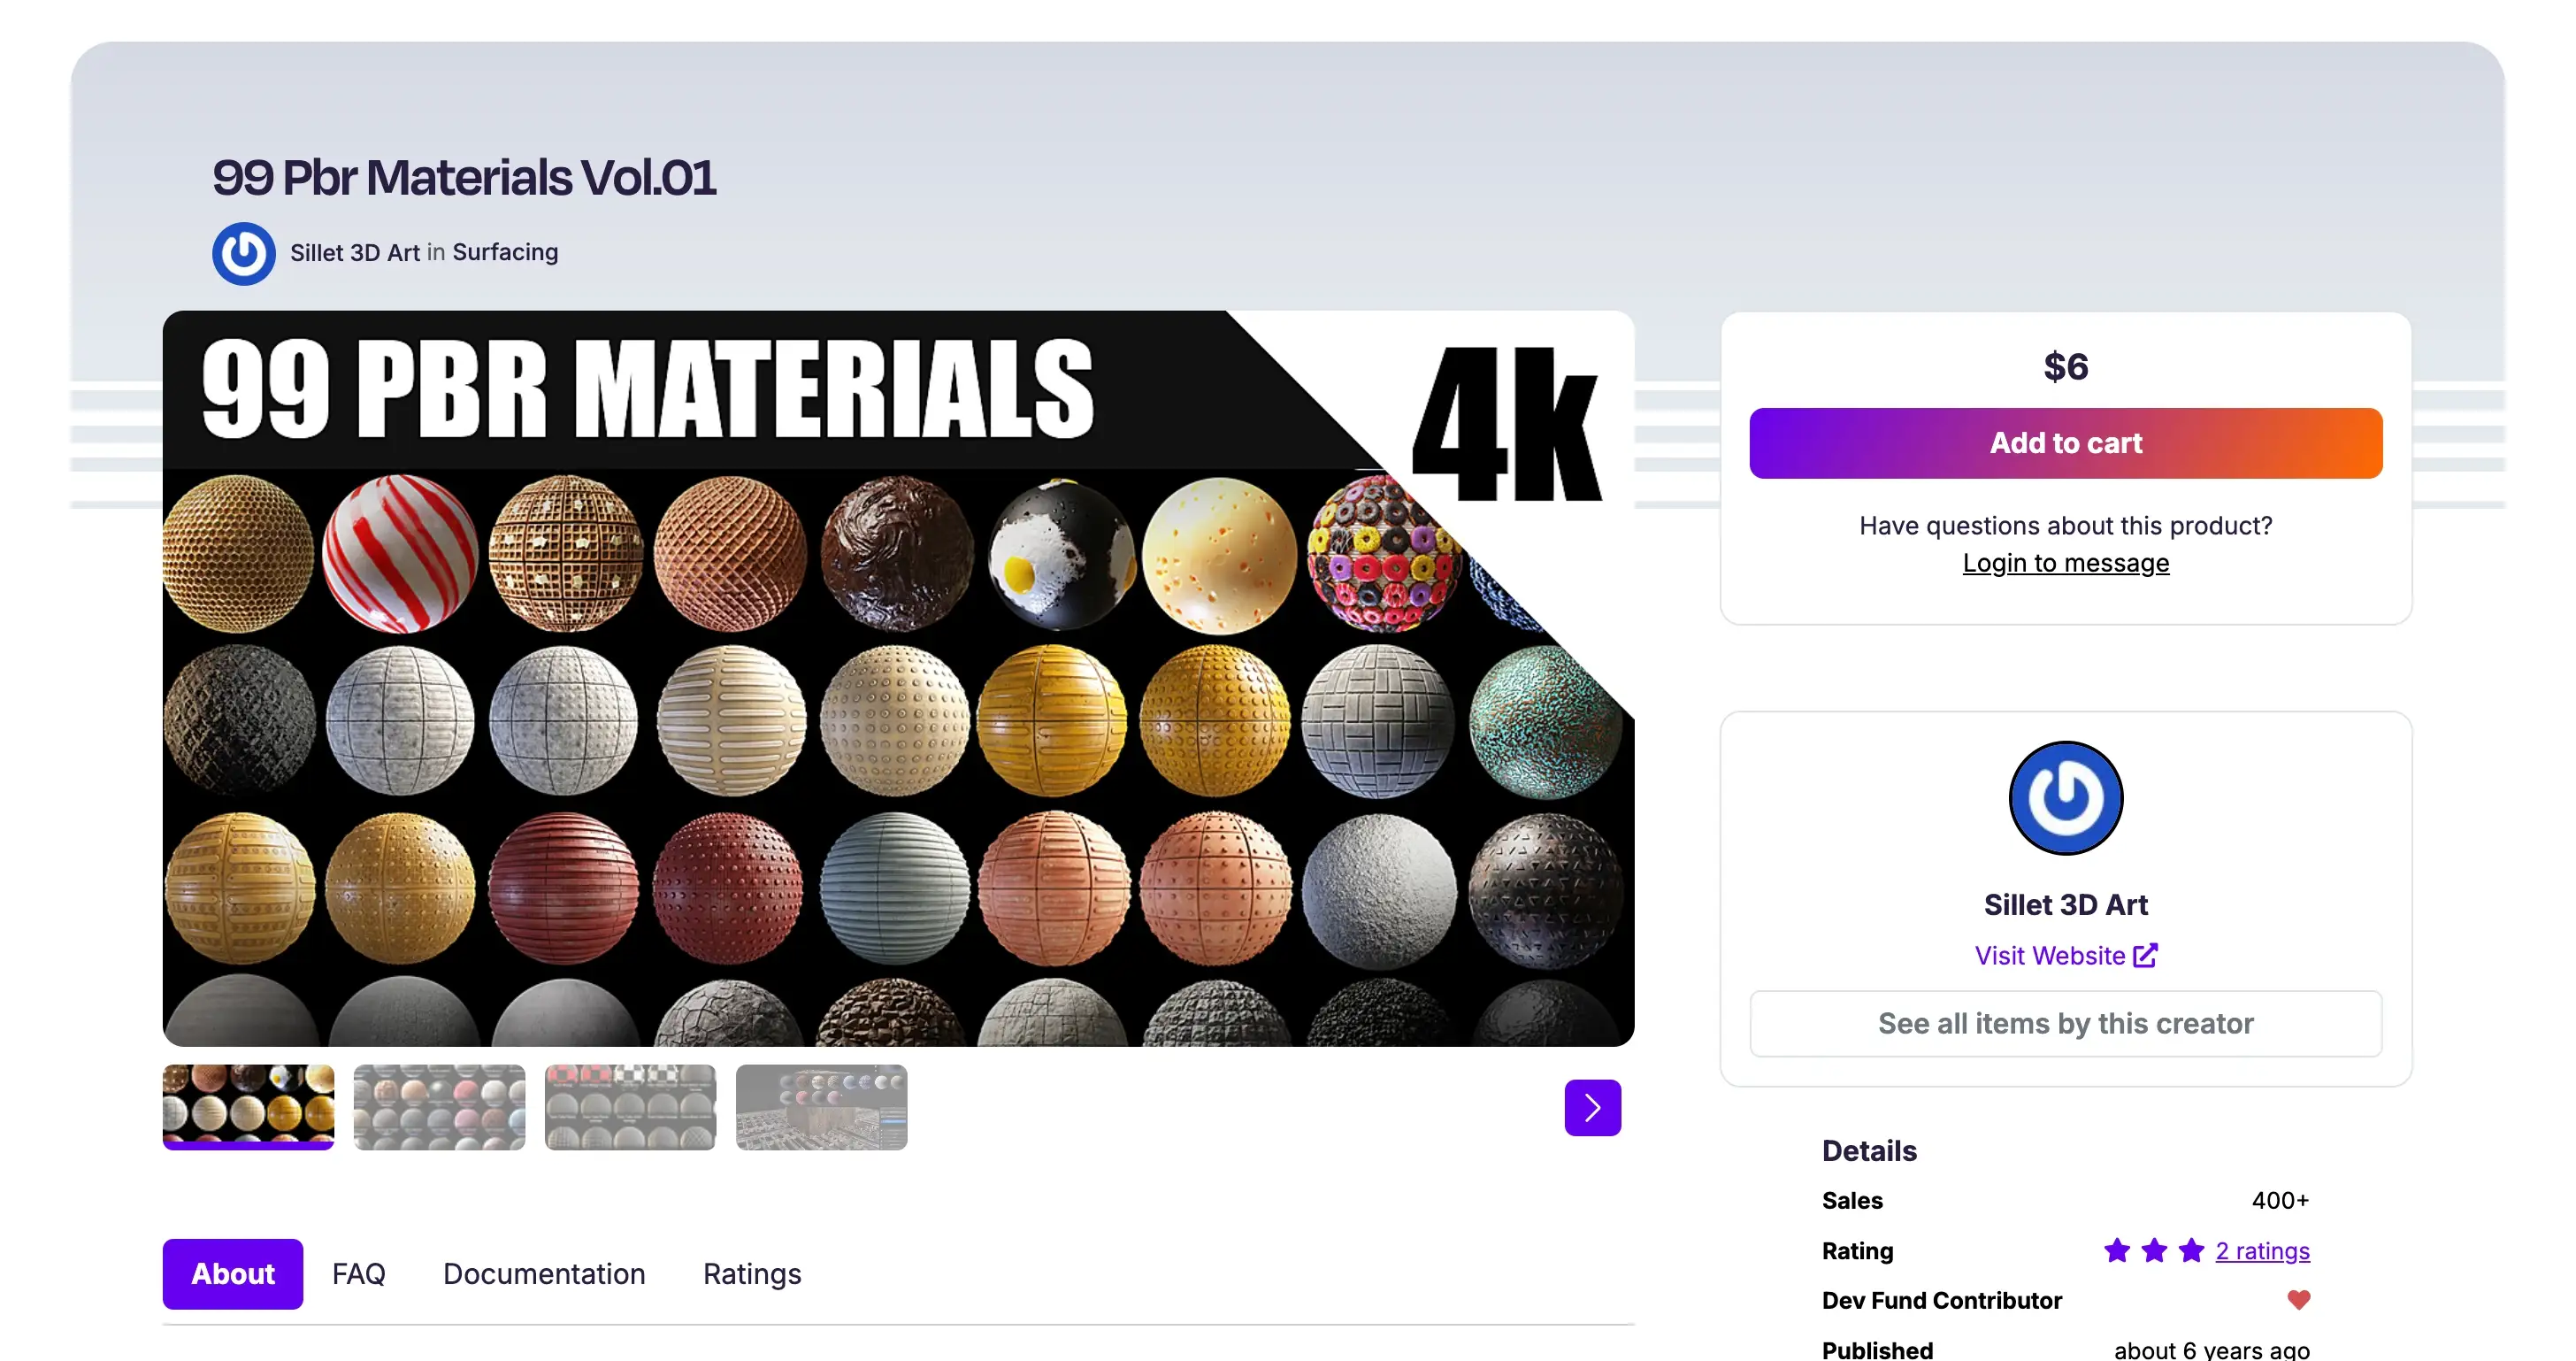Click the next-image arrow button below the gallery
This screenshot has width=2576, height=1361.
coord(1592,1107)
